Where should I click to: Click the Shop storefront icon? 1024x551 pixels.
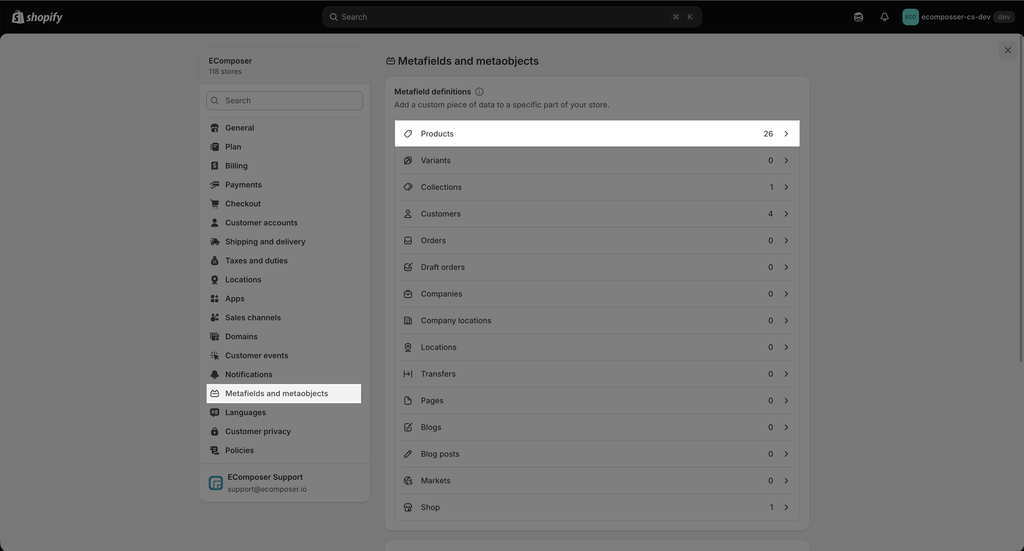point(408,507)
